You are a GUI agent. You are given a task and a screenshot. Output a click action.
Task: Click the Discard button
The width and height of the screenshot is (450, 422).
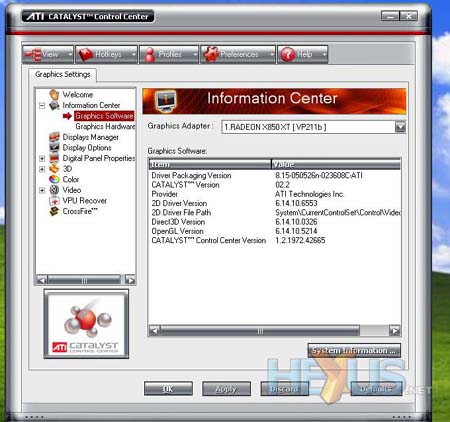point(284,389)
